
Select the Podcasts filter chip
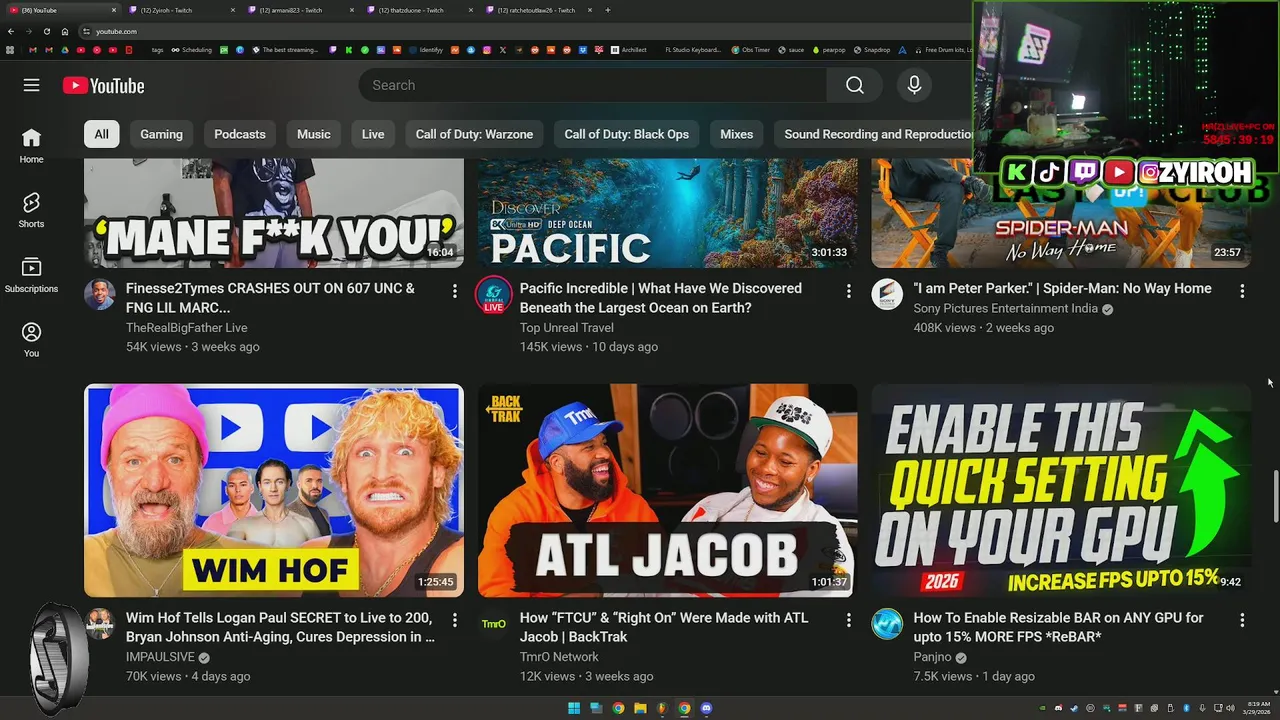click(240, 134)
